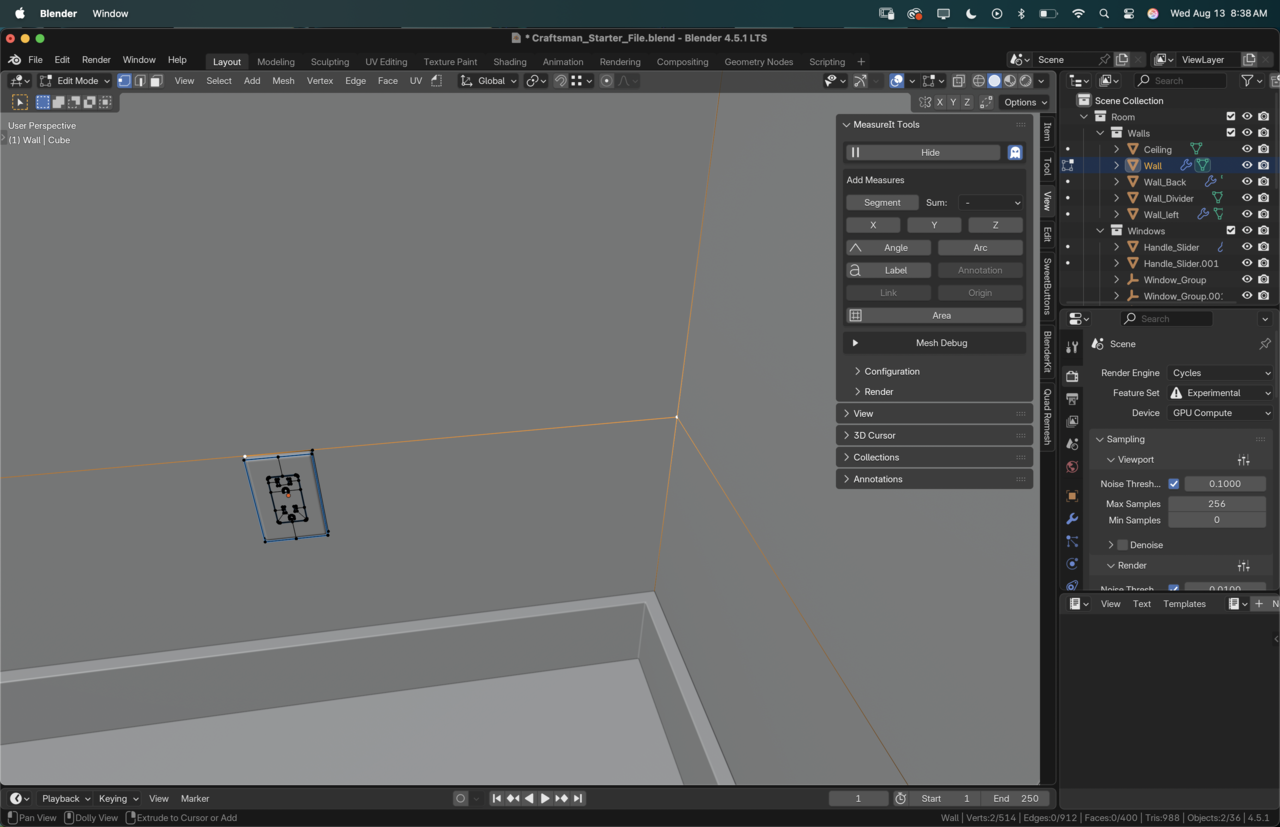Open the View Layer properties tab icon

point(1072,422)
